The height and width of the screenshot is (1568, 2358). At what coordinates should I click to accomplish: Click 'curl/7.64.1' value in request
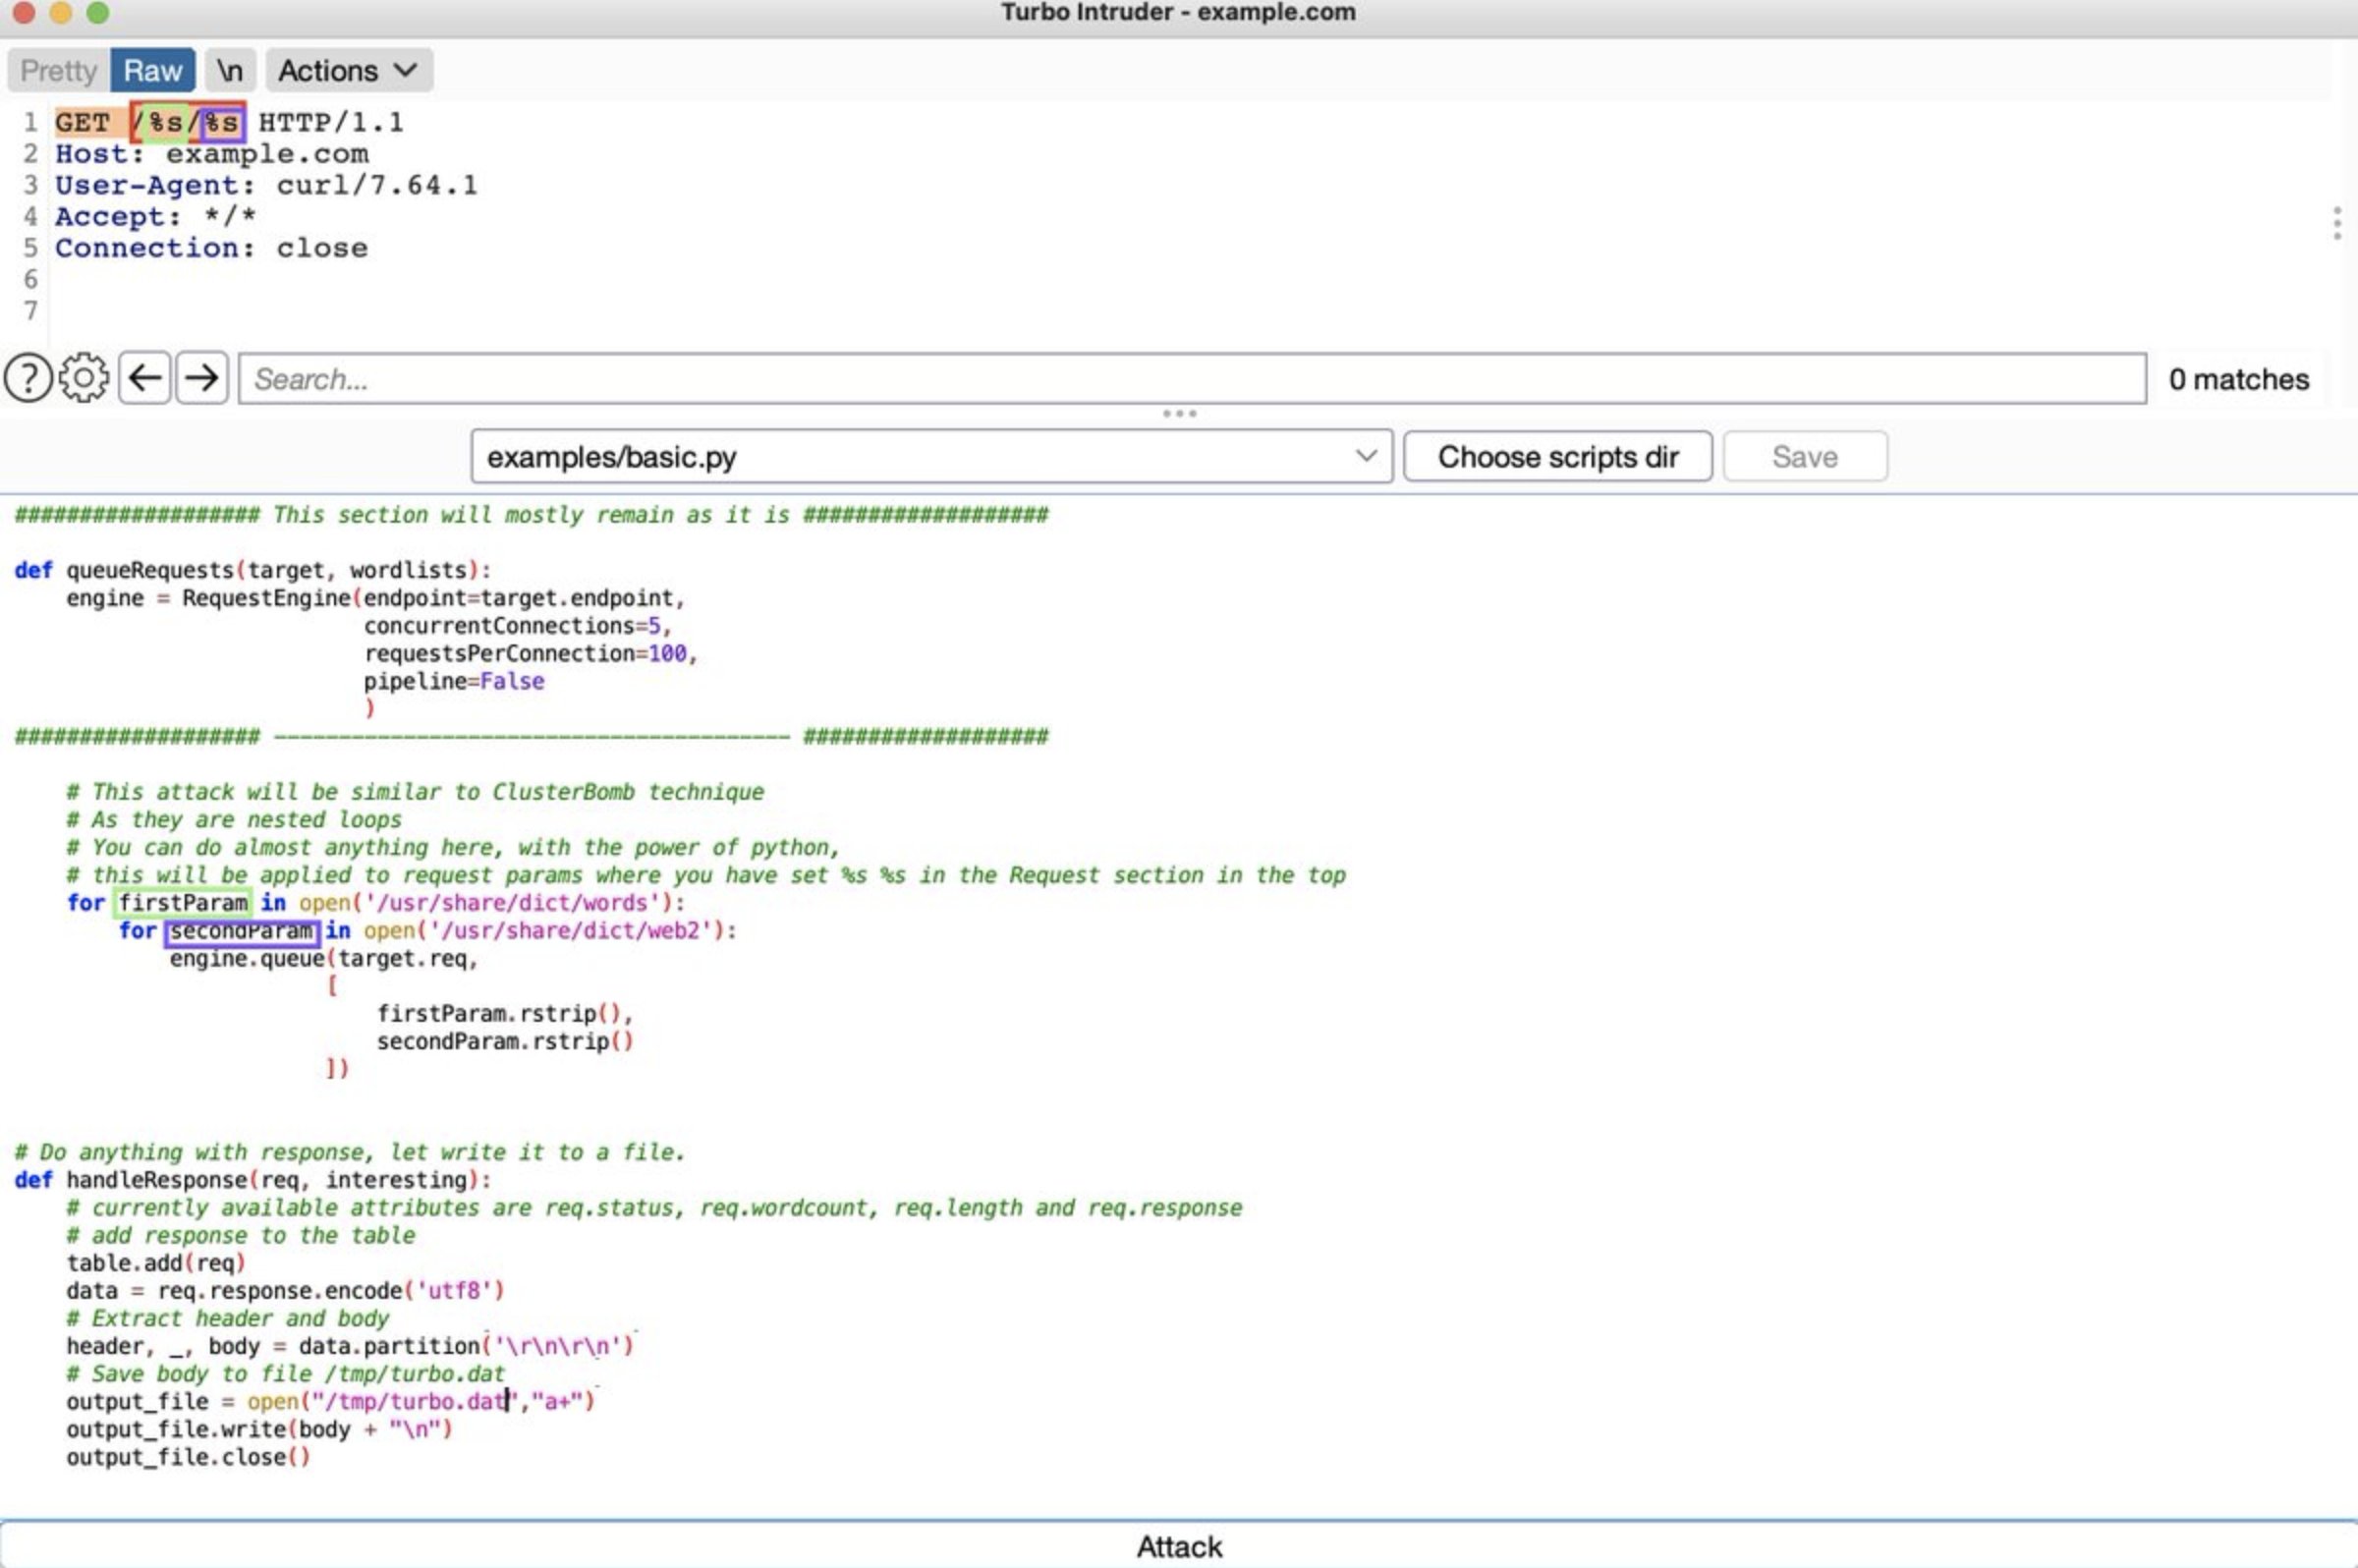coord(377,185)
